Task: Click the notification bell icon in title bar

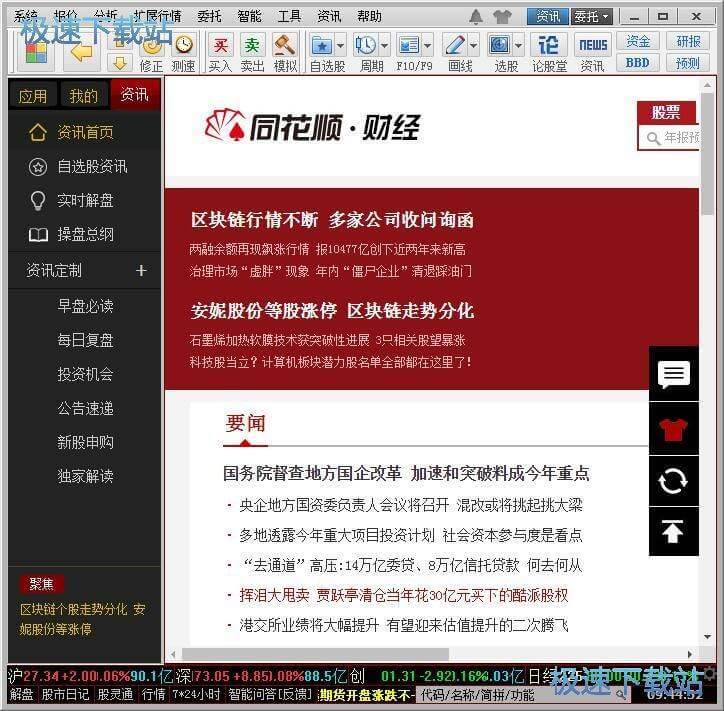Action: (476, 17)
